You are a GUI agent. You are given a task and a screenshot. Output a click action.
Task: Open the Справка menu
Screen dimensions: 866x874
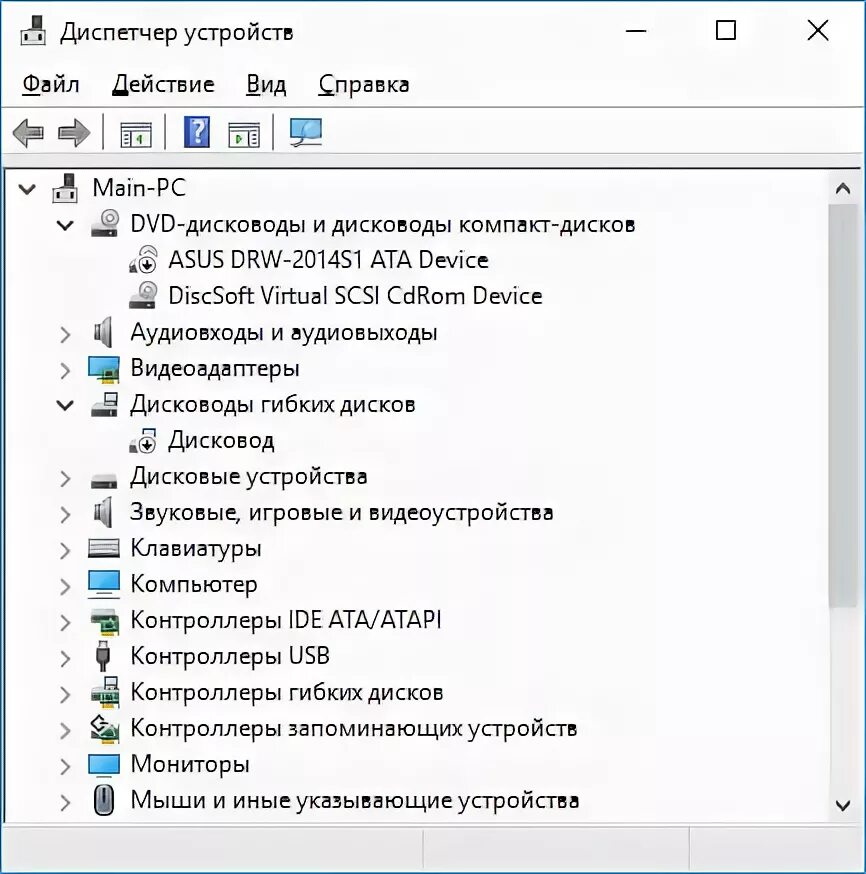click(x=364, y=85)
